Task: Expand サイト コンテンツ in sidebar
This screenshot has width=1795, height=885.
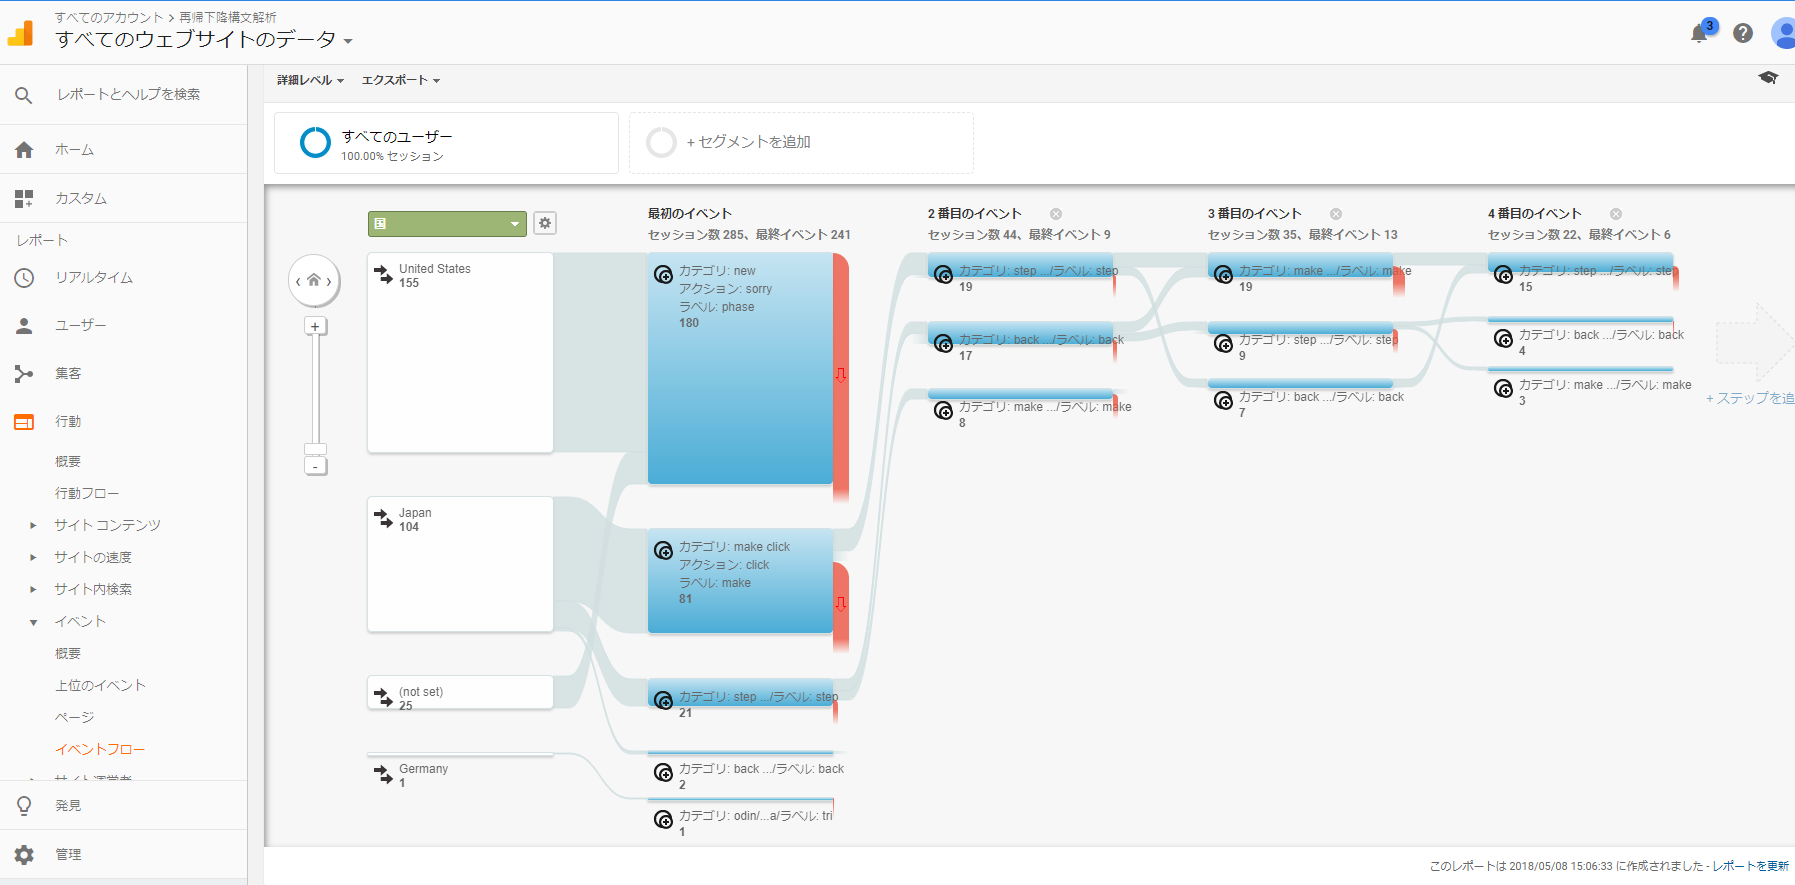Action: click(33, 525)
